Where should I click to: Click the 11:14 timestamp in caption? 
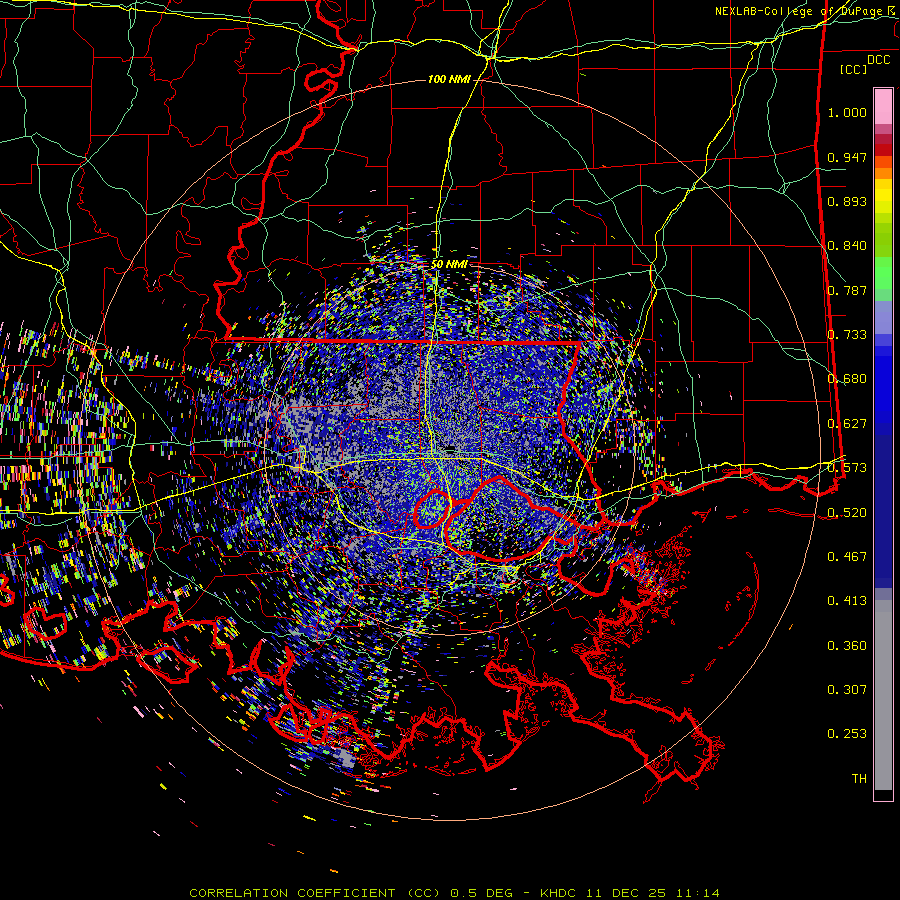pos(697,893)
